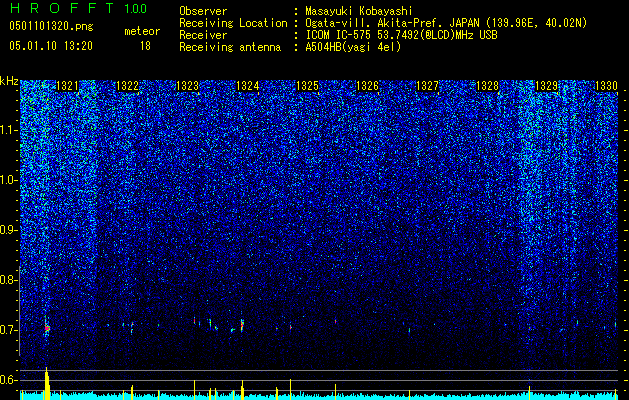Click the 'Observer' field label
This screenshot has width=629, height=400.
(203, 11)
